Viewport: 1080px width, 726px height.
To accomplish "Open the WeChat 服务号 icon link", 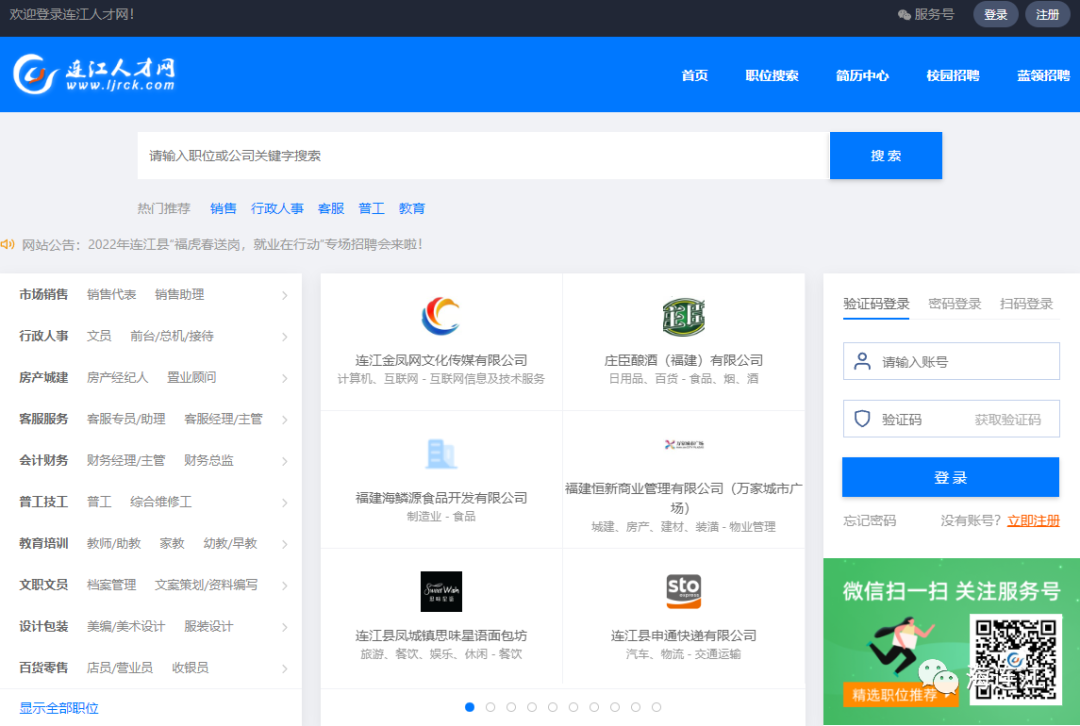I will click(x=904, y=14).
